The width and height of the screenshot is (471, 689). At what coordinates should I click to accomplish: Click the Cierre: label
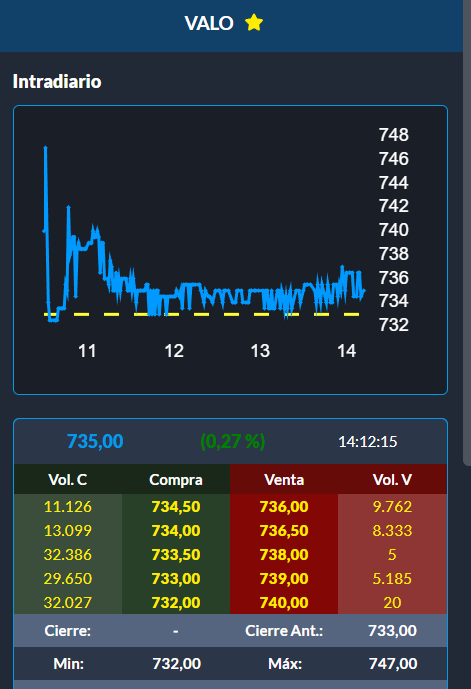[68, 631]
